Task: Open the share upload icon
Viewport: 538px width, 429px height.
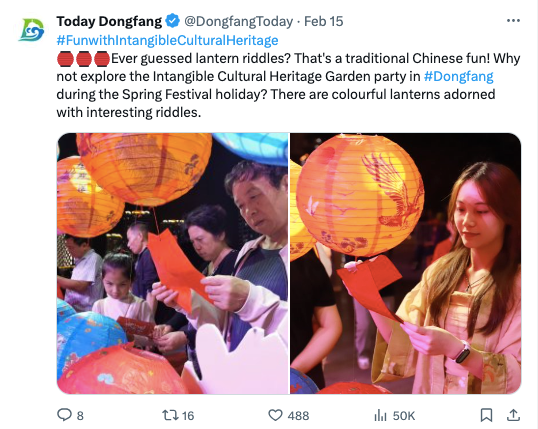Action: [513, 415]
